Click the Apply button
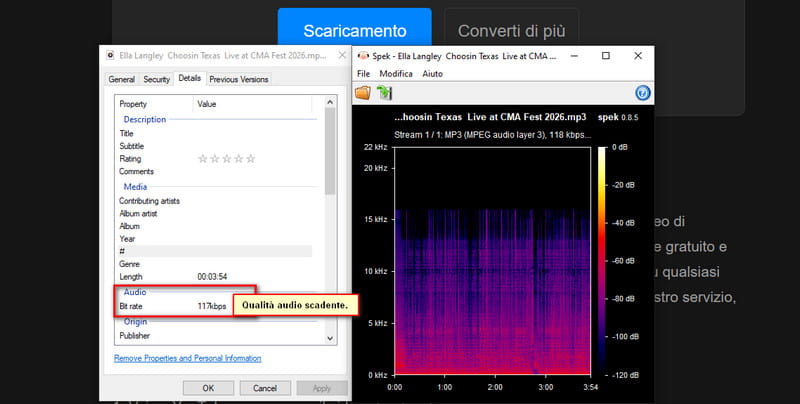Image resolution: width=800 pixels, height=404 pixels. 322,388
